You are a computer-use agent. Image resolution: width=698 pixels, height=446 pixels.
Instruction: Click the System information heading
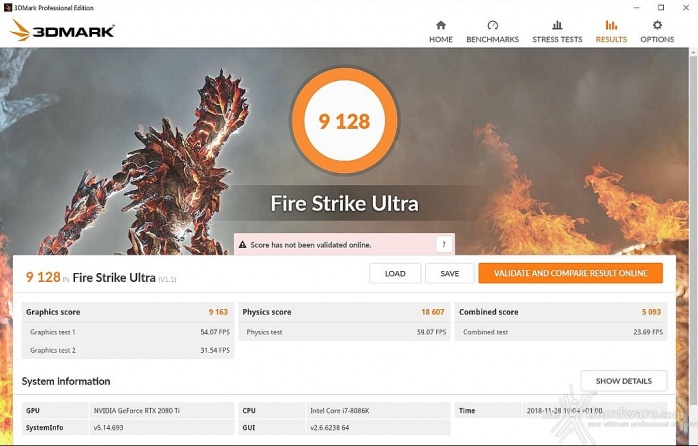pos(66,381)
